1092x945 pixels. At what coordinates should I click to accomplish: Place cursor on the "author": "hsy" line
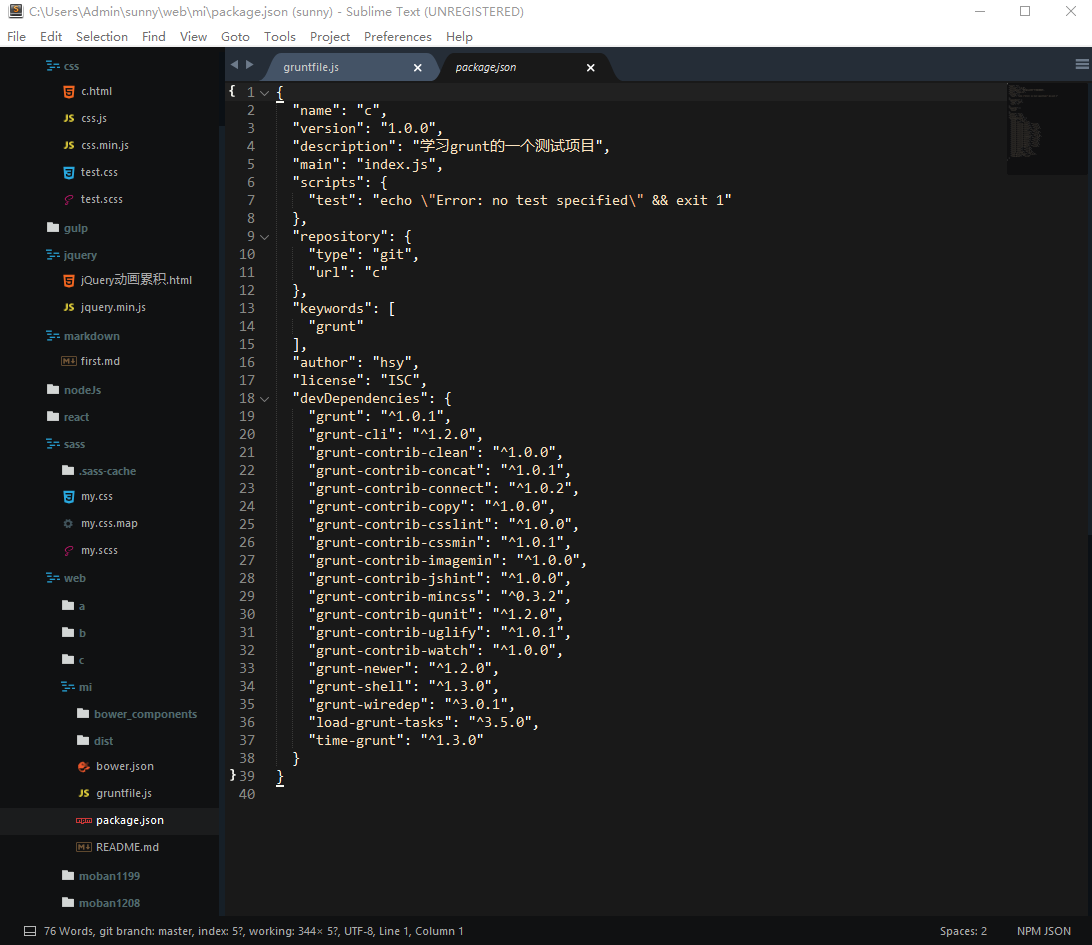pos(355,362)
